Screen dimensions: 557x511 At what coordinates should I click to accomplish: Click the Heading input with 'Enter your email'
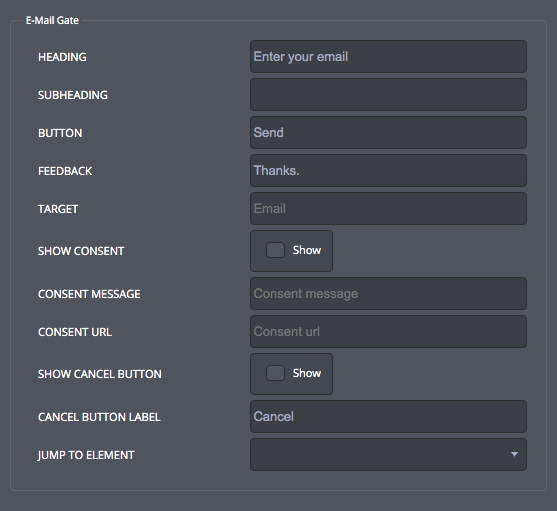[x=388, y=56]
